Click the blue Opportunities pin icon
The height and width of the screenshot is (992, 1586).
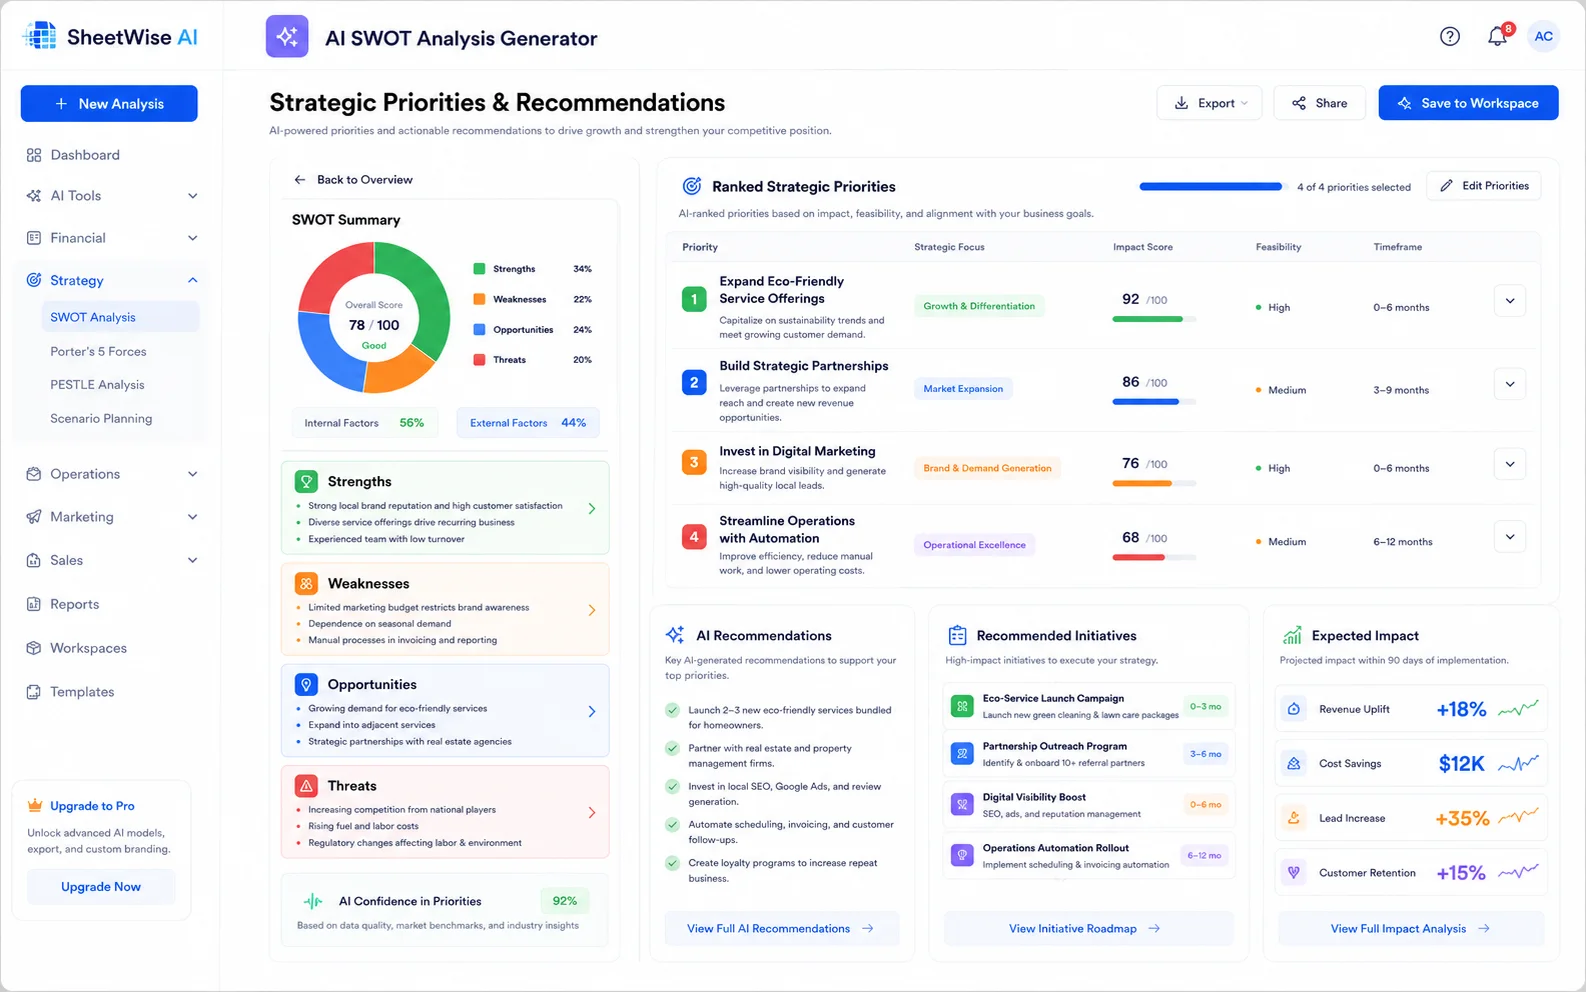click(306, 684)
